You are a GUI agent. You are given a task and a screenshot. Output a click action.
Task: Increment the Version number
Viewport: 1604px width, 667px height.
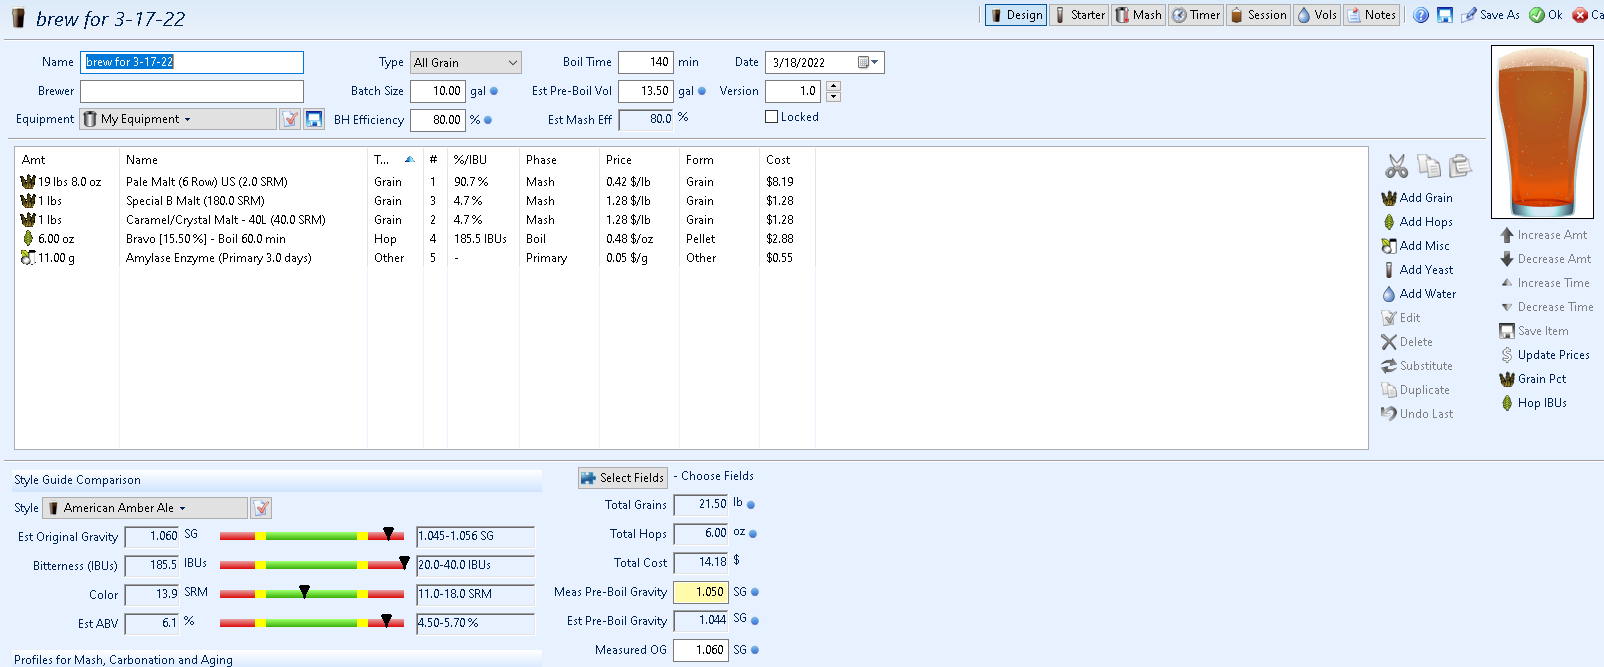pyautogui.click(x=834, y=86)
